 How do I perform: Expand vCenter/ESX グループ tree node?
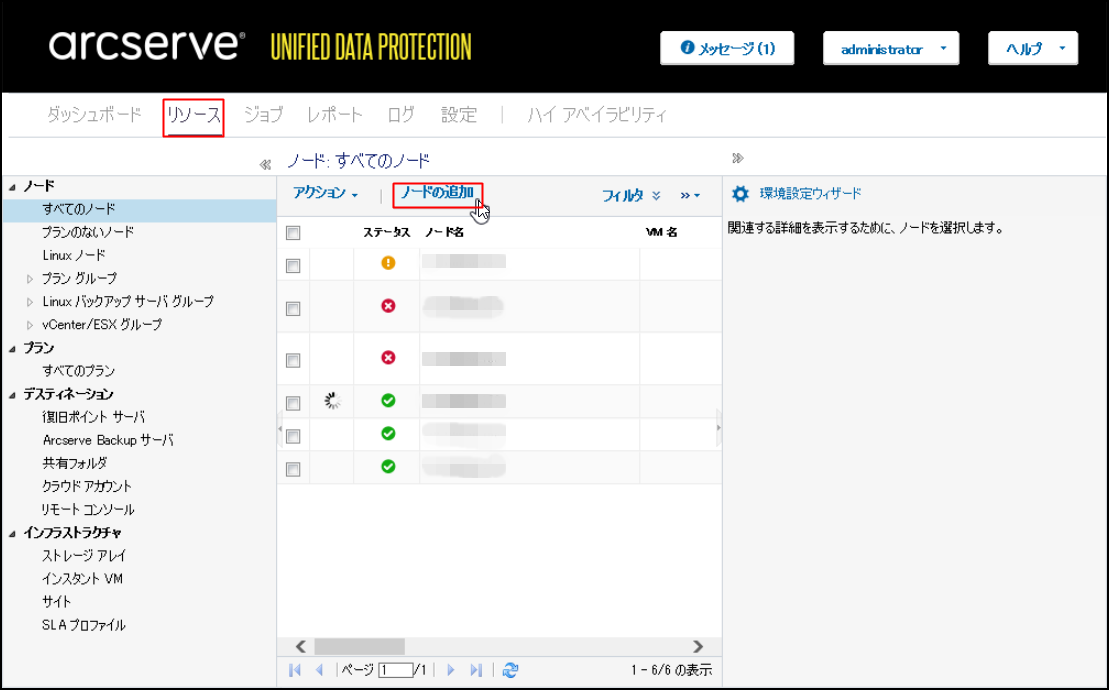coord(30,325)
